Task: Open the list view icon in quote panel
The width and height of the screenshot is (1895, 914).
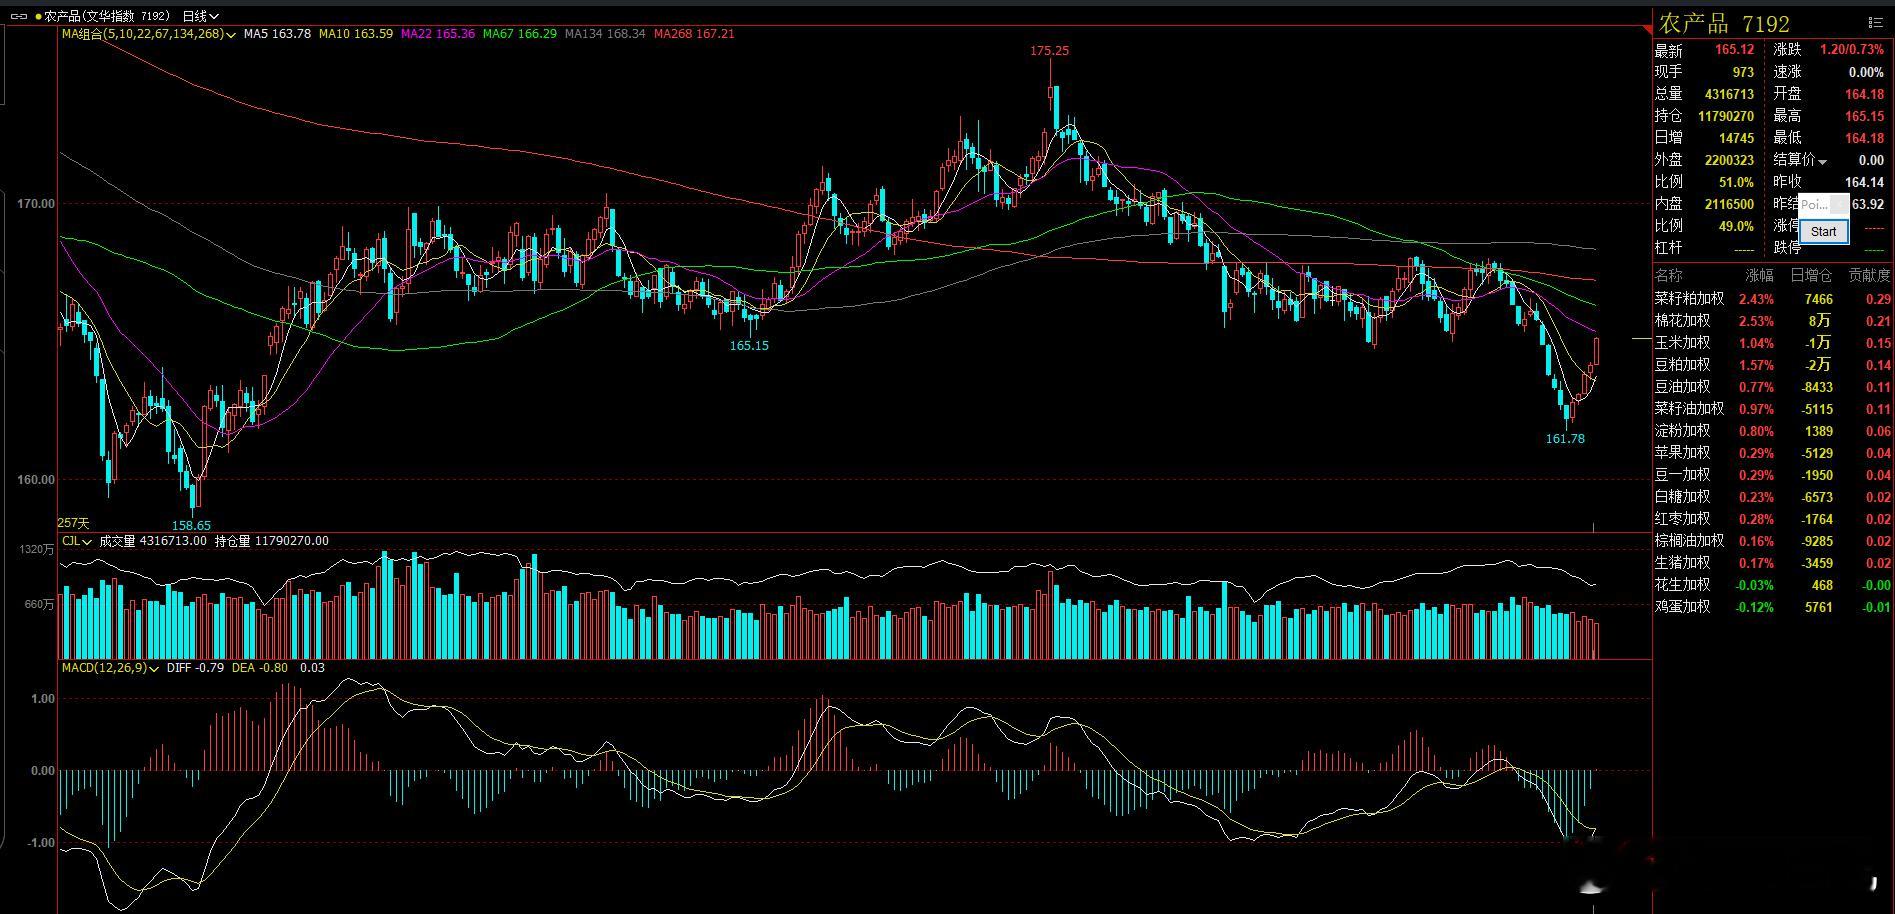Action: click(x=1874, y=22)
